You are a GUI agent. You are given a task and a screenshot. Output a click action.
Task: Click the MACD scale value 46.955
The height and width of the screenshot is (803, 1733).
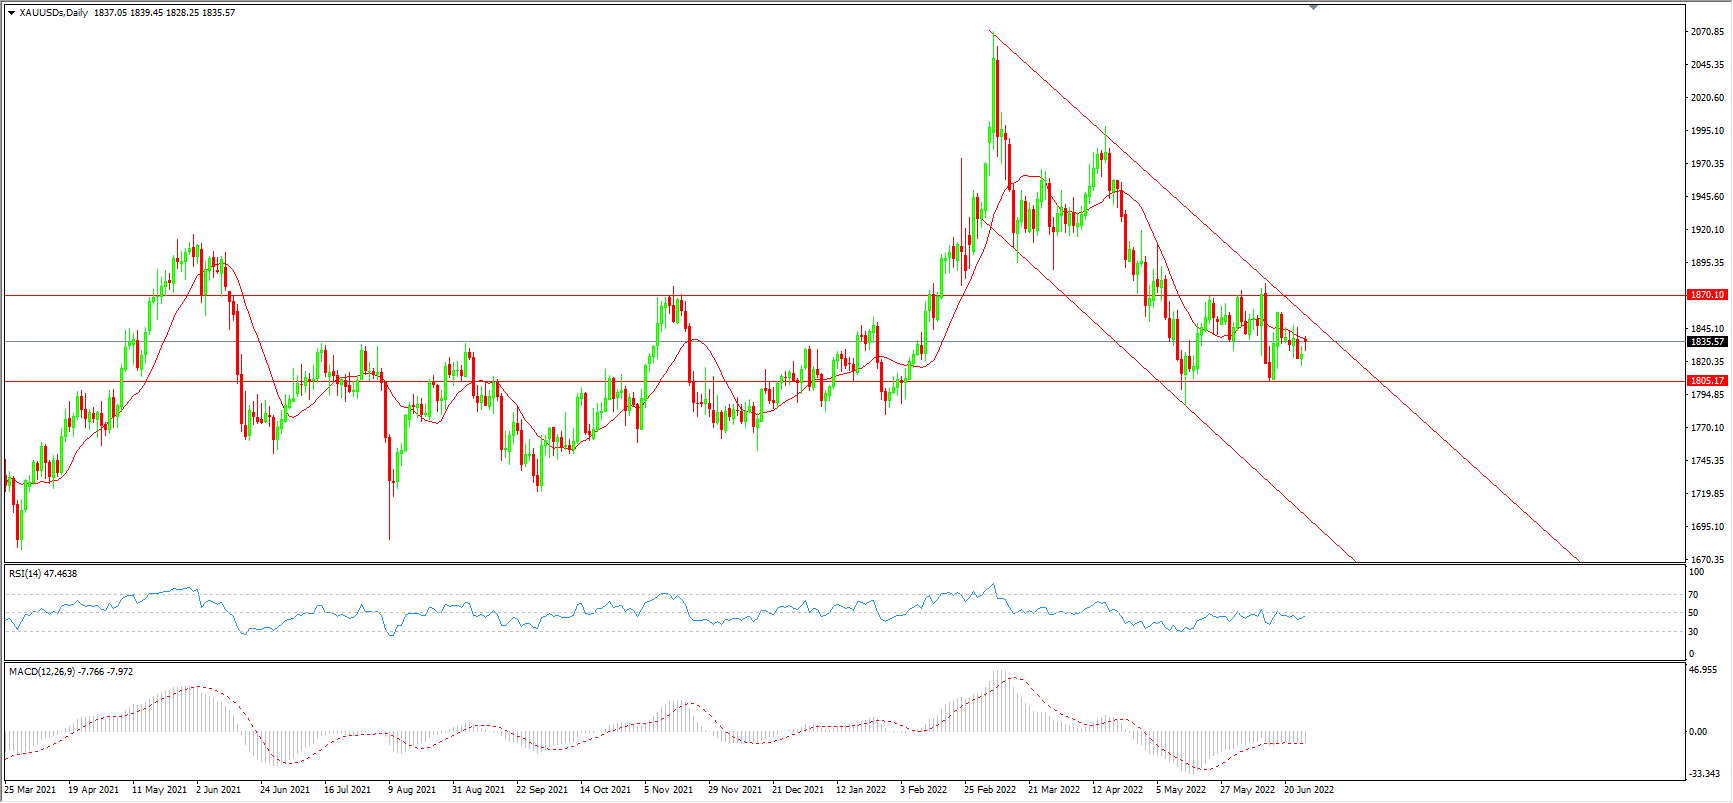coord(1703,670)
